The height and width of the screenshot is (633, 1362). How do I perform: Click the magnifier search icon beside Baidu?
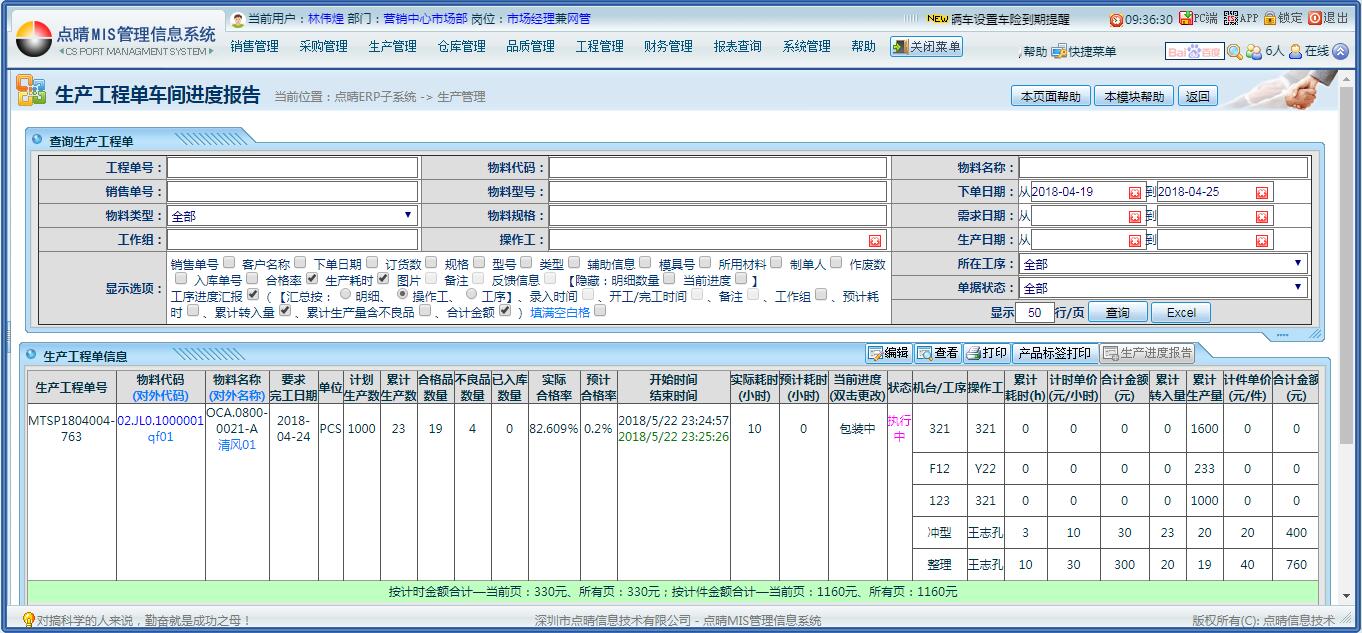pos(1235,52)
